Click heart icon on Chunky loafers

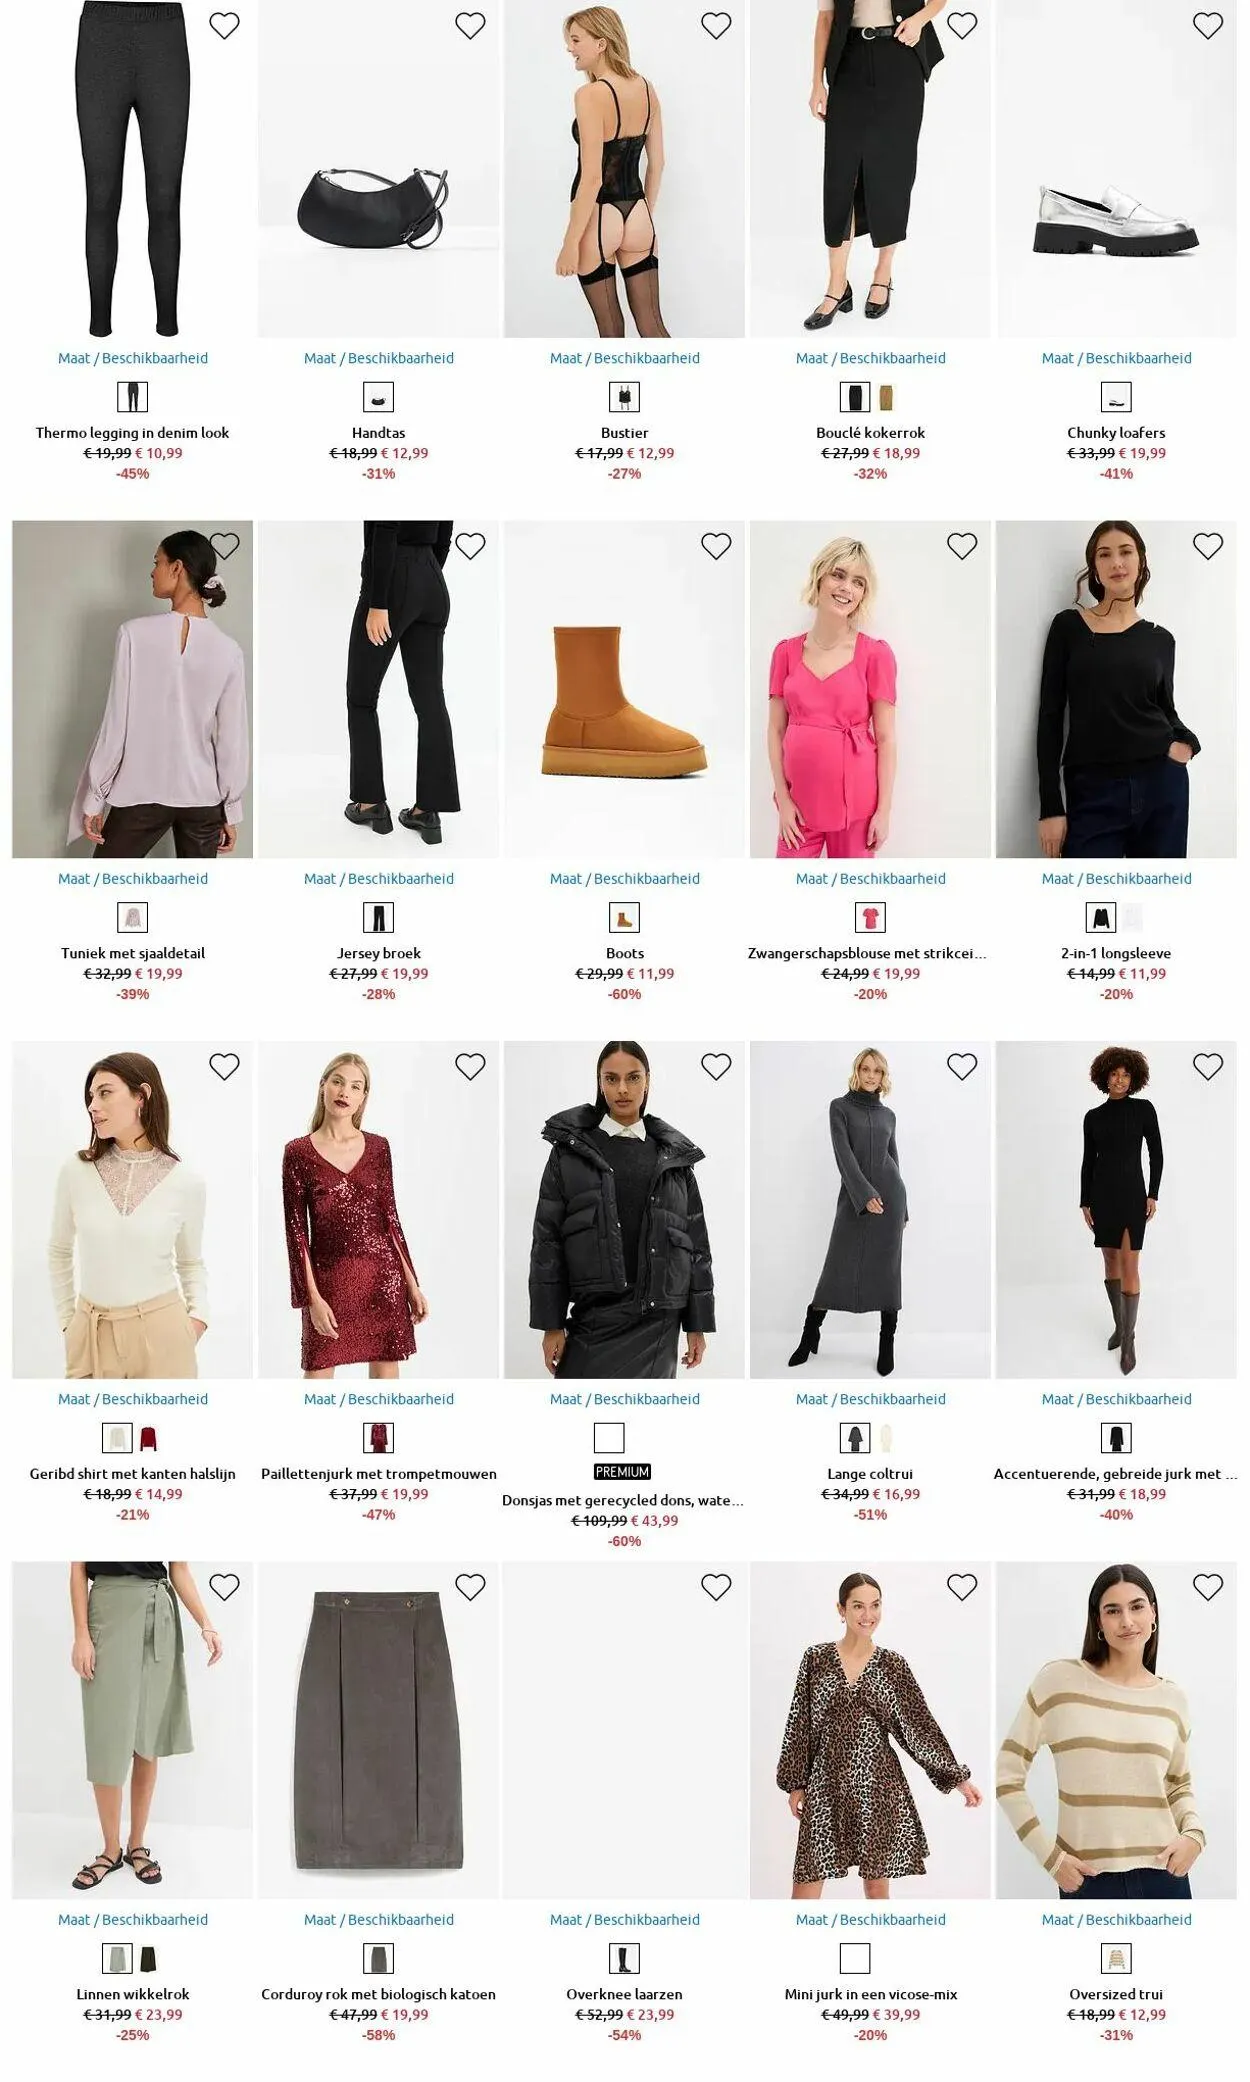[x=1208, y=26]
